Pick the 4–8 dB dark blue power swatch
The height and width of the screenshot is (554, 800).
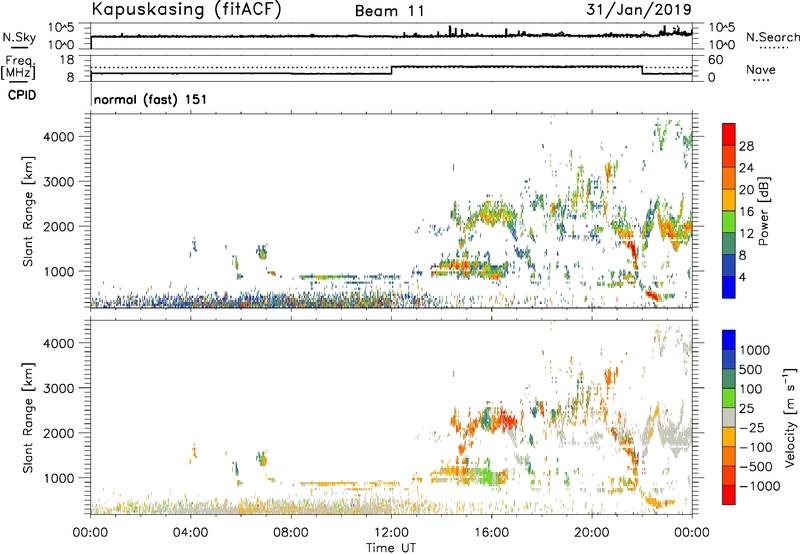[x=729, y=265]
